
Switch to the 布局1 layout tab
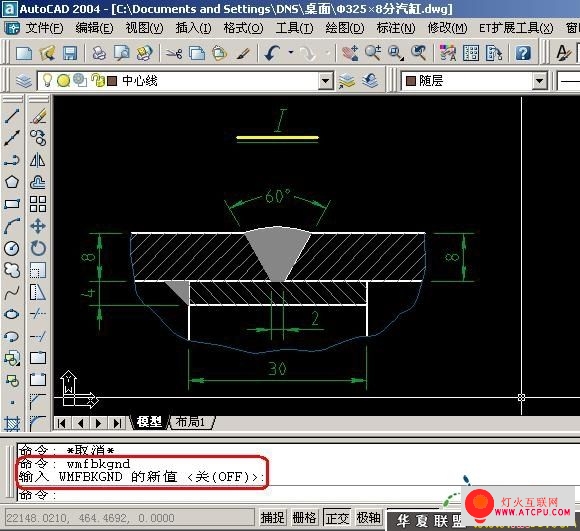tap(190, 422)
